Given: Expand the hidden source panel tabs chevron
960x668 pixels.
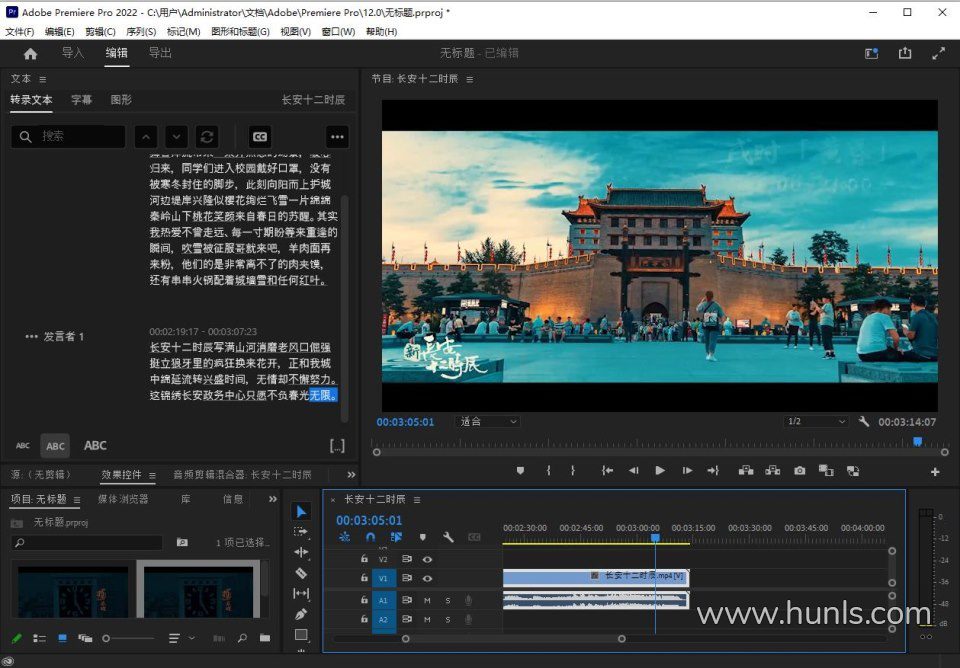Looking at the screenshot, I should click(x=351, y=475).
